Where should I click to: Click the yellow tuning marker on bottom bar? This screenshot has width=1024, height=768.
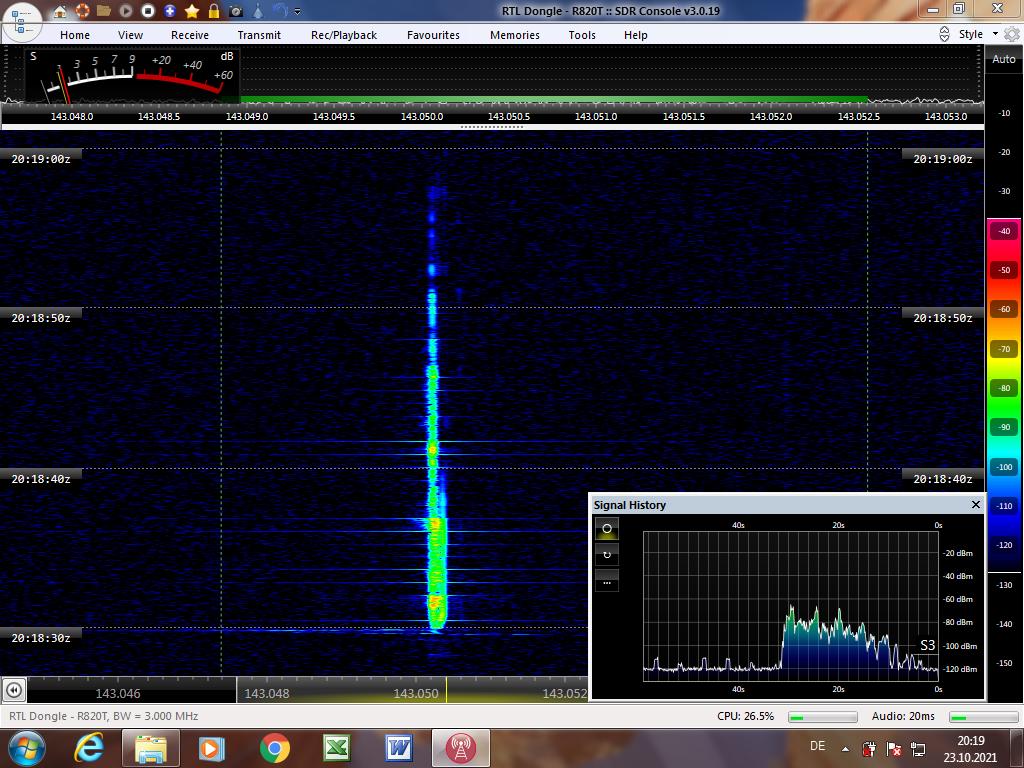[x=446, y=690]
